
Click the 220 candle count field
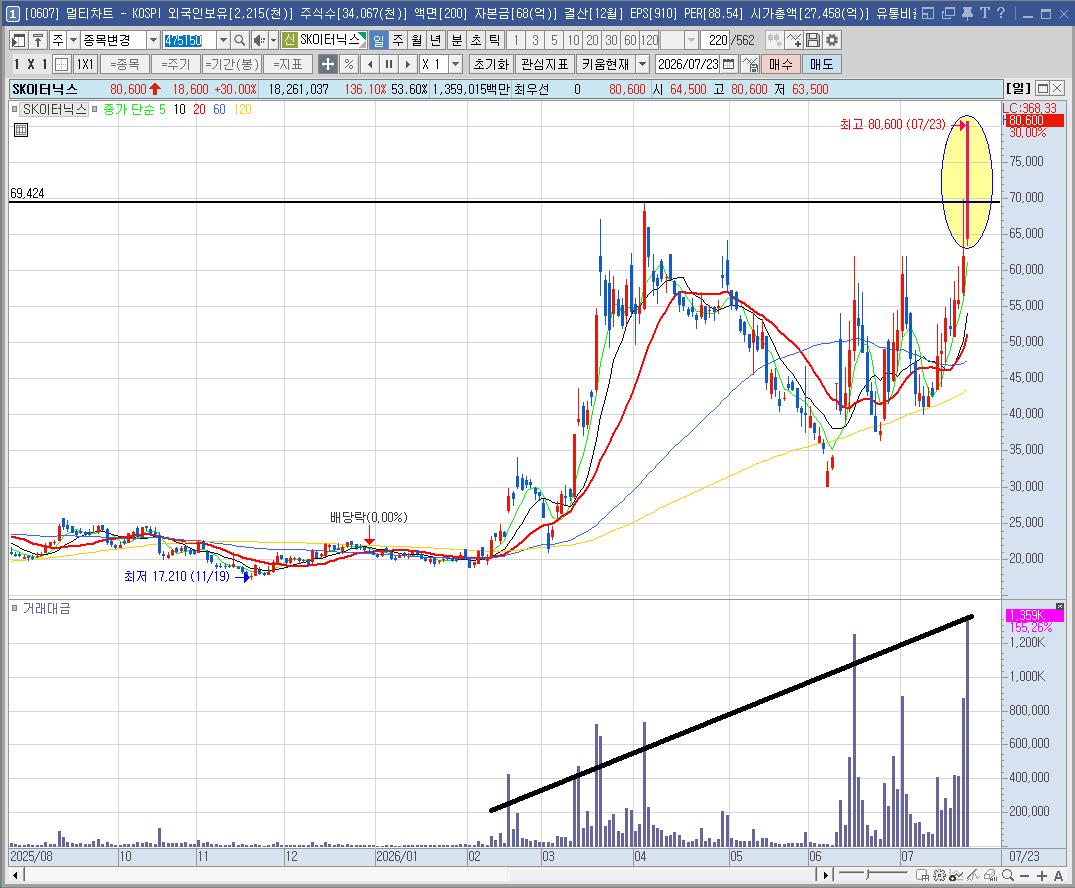[x=717, y=40]
